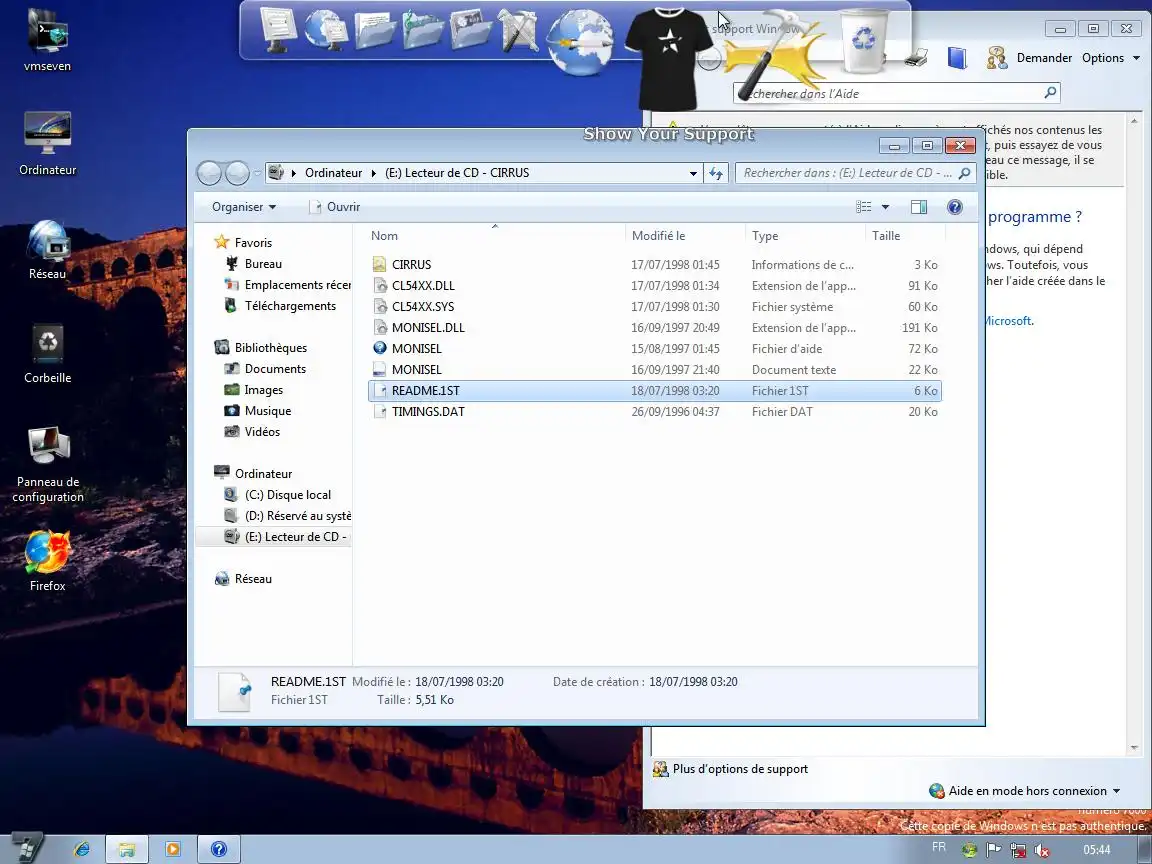
Task: Select the README.1ST file
Action: 654,391
